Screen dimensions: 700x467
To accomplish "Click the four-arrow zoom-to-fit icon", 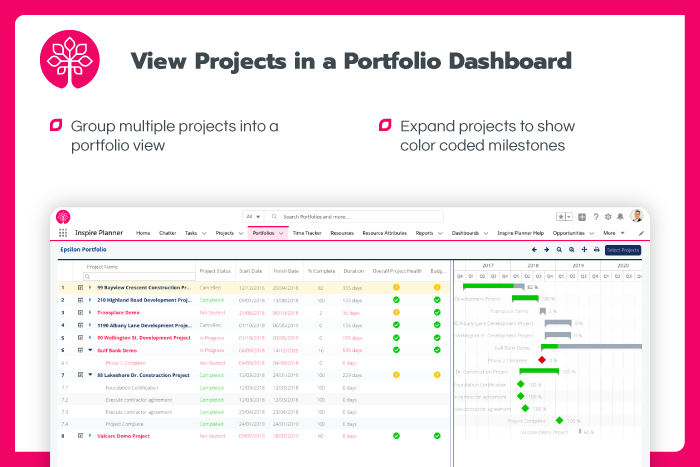I will (x=584, y=250).
